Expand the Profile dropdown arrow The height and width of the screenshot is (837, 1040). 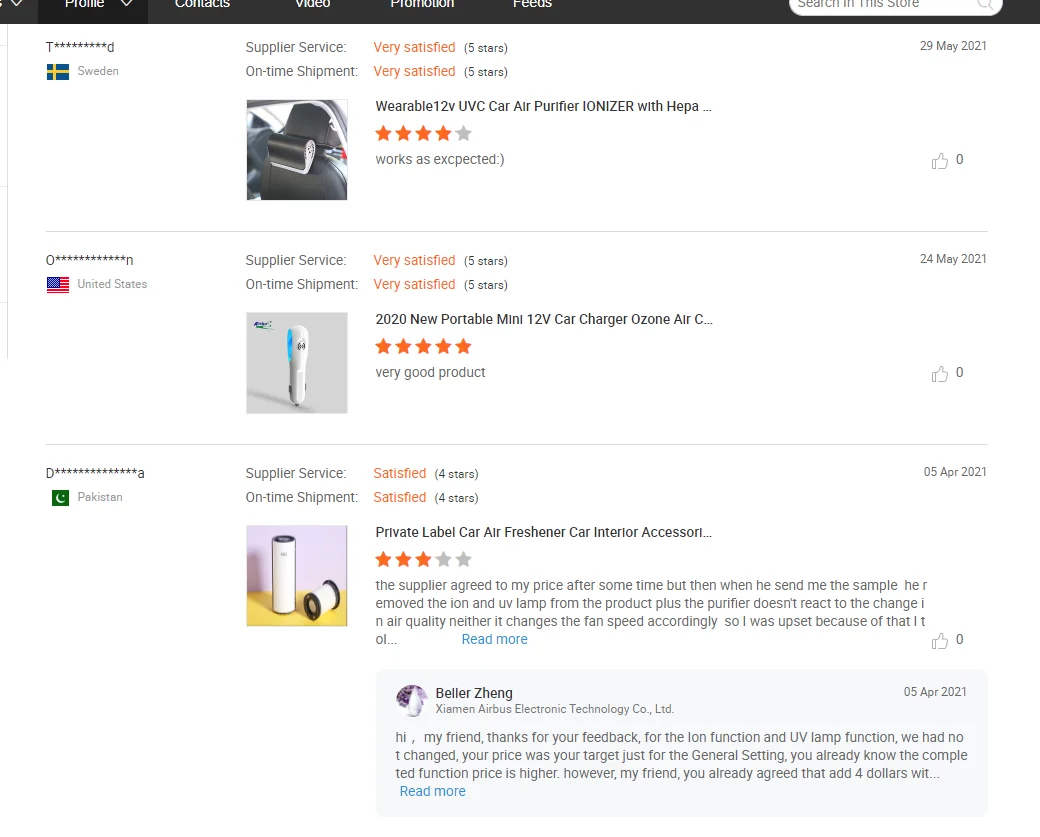tap(126, 4)
